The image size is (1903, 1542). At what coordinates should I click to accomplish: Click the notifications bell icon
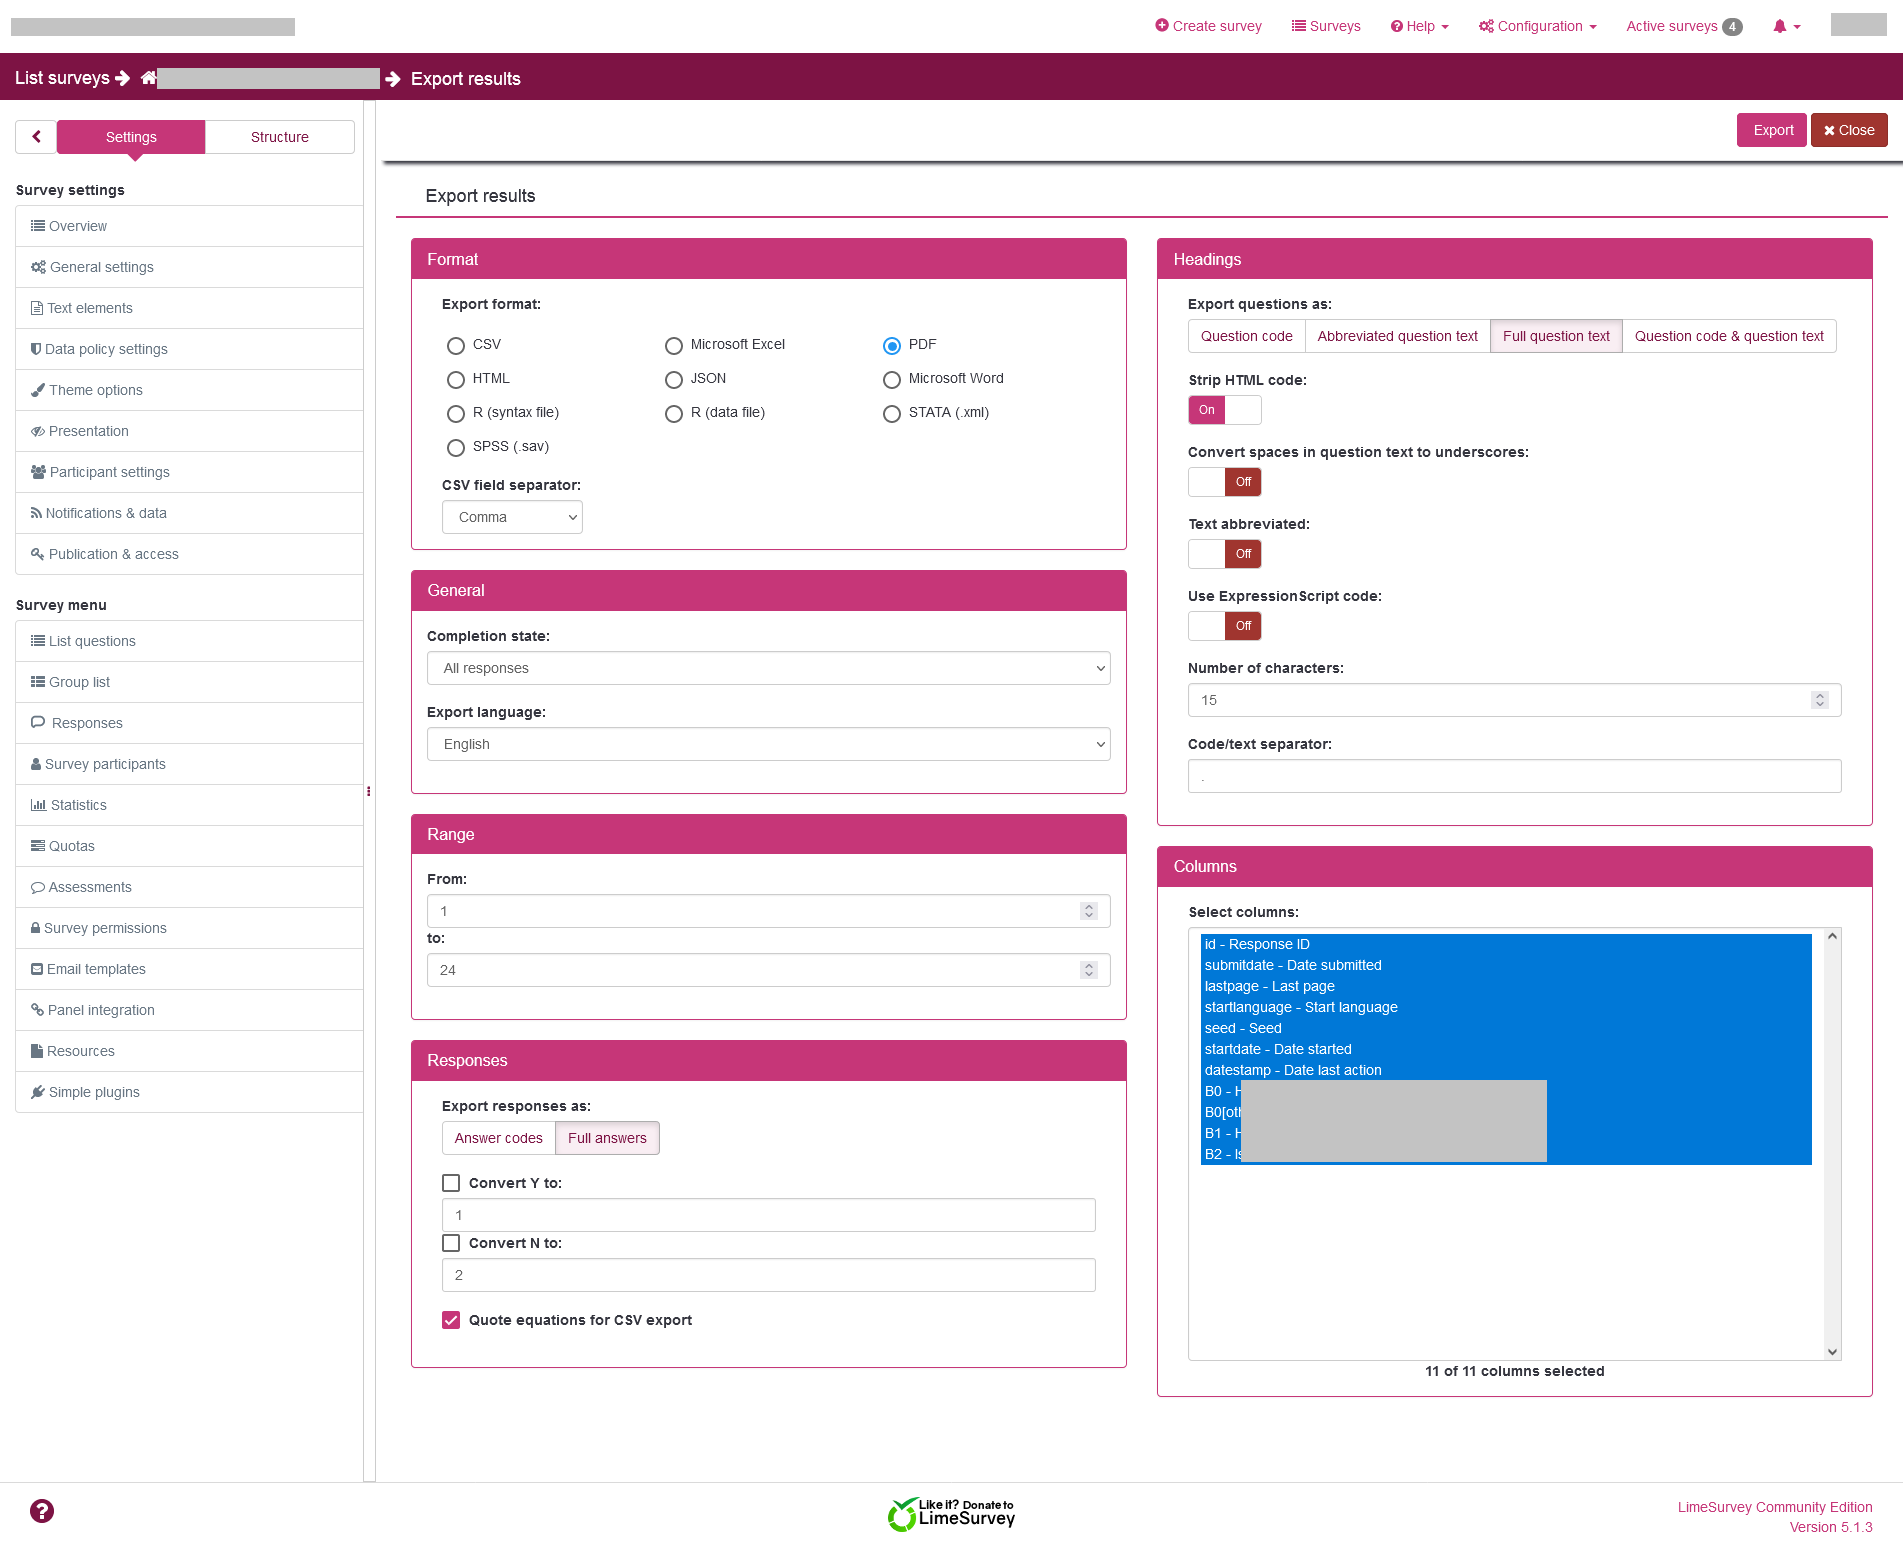(1780, 27)
